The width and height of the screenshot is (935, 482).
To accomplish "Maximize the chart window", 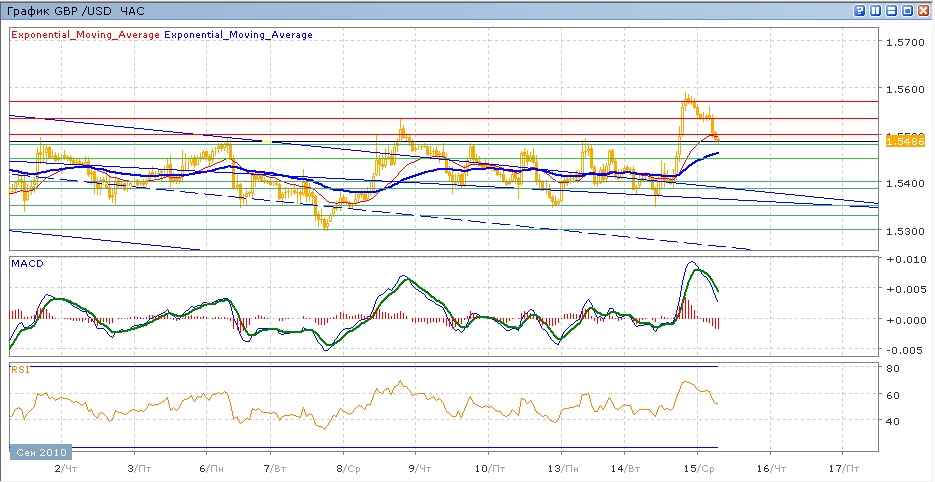I will point(908,10).
